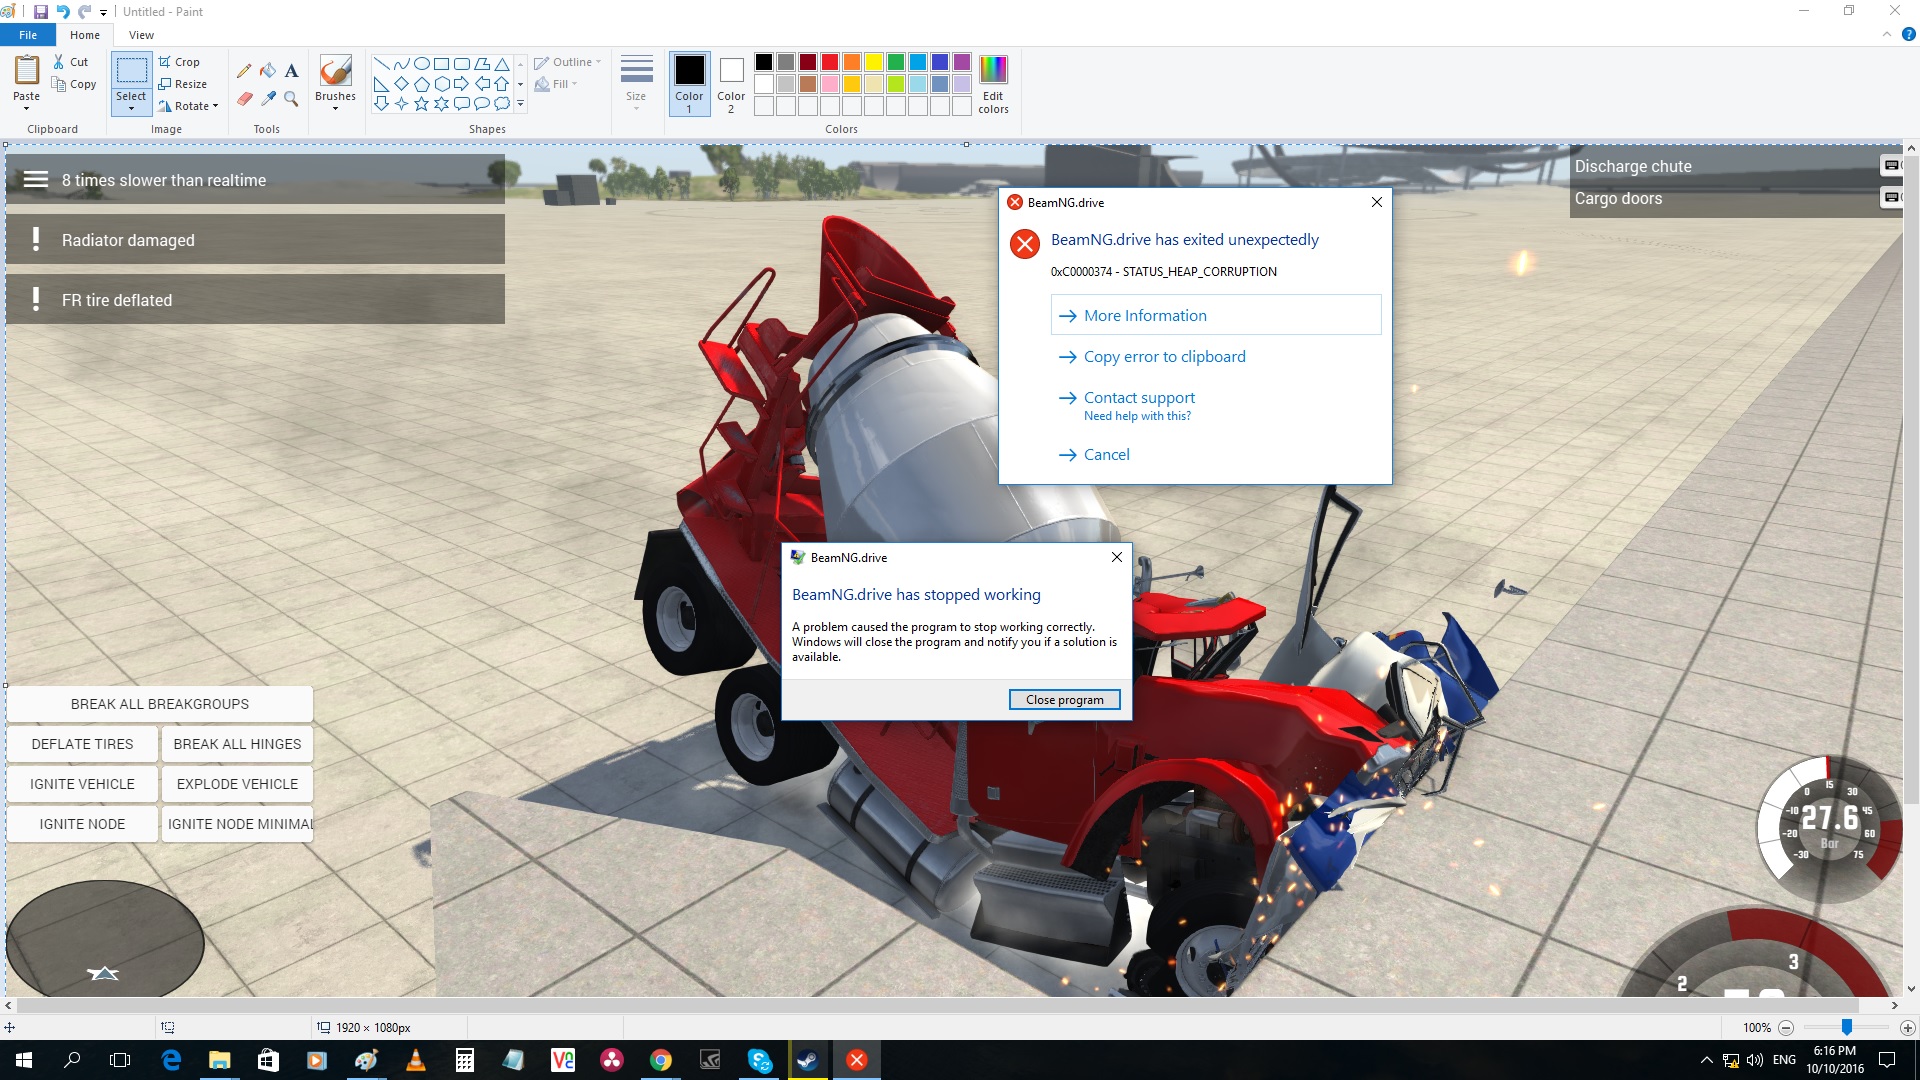Activate the rectangular Select tool
The image size is (1920, 1080).
point(131,71)
